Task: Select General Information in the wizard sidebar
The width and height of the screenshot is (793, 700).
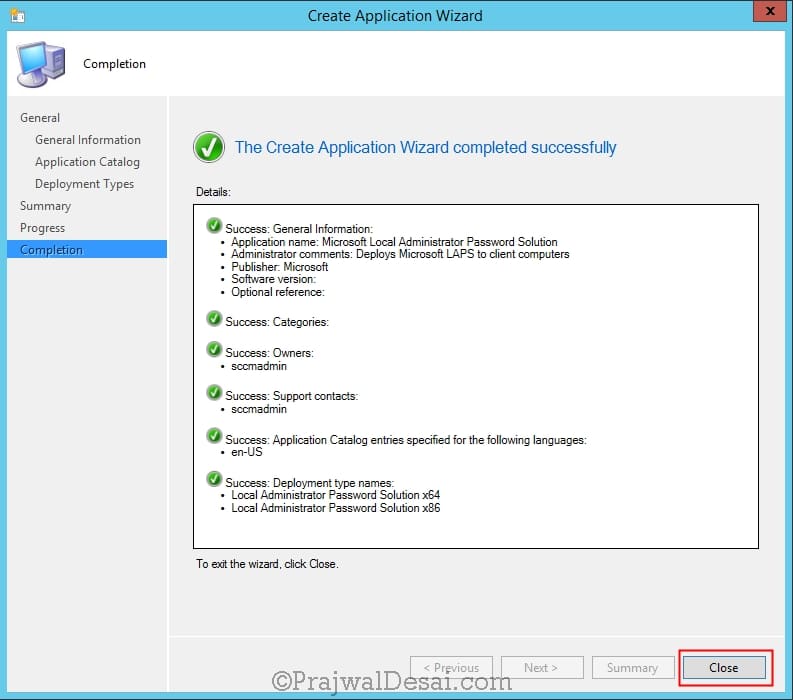Action: [x=88, y=140]
